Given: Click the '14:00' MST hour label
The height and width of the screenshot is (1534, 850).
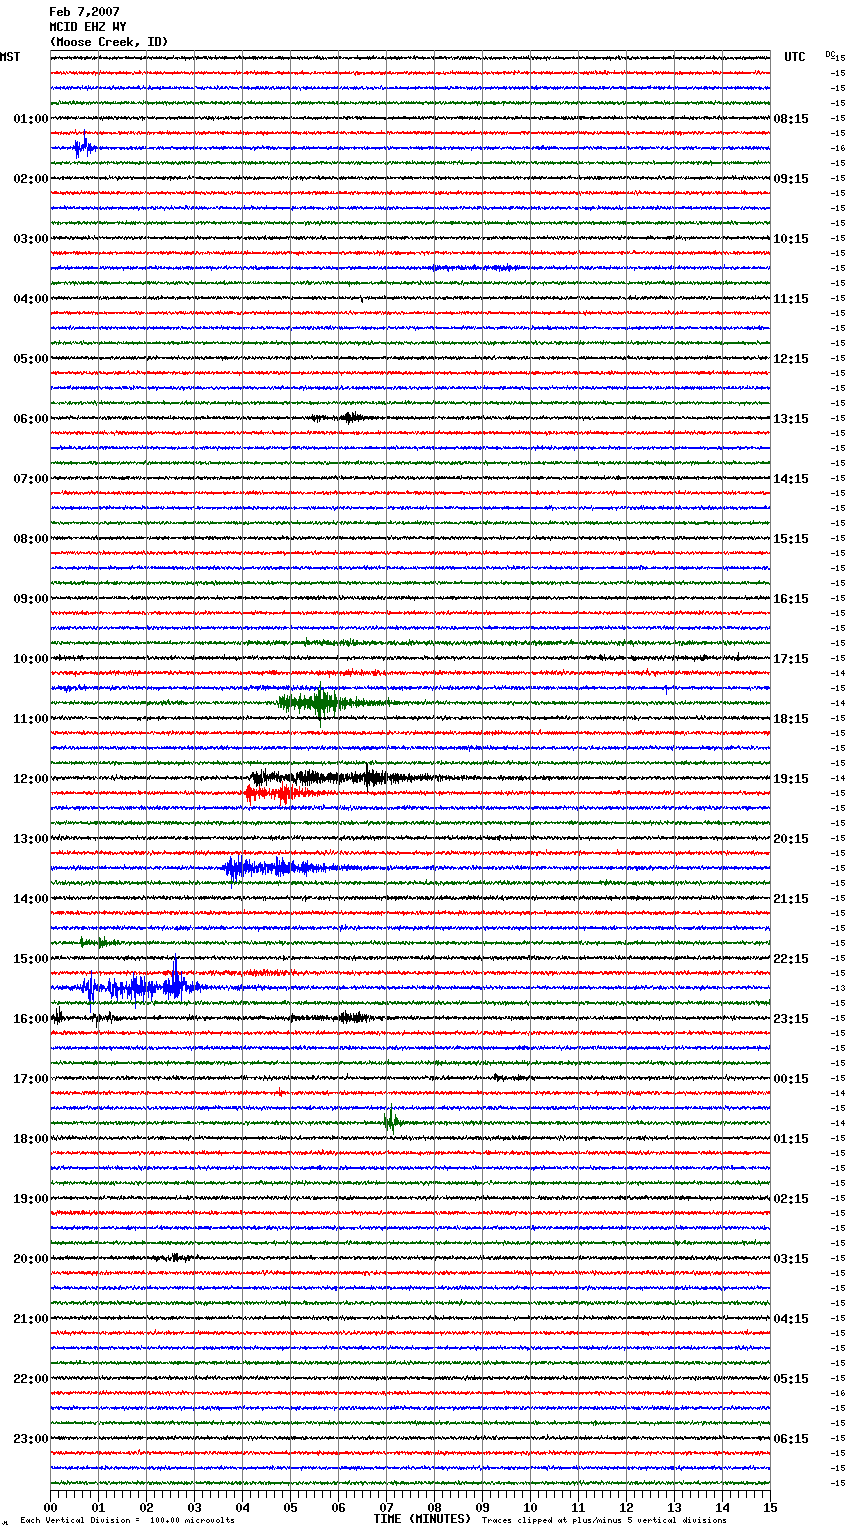Looking at the screenshot, I should [x=31, y=899].
